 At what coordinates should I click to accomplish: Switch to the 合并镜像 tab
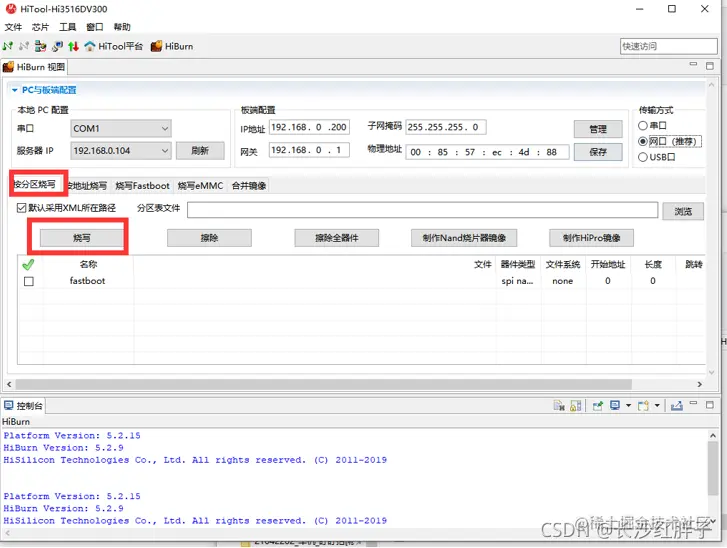point(249,186)
